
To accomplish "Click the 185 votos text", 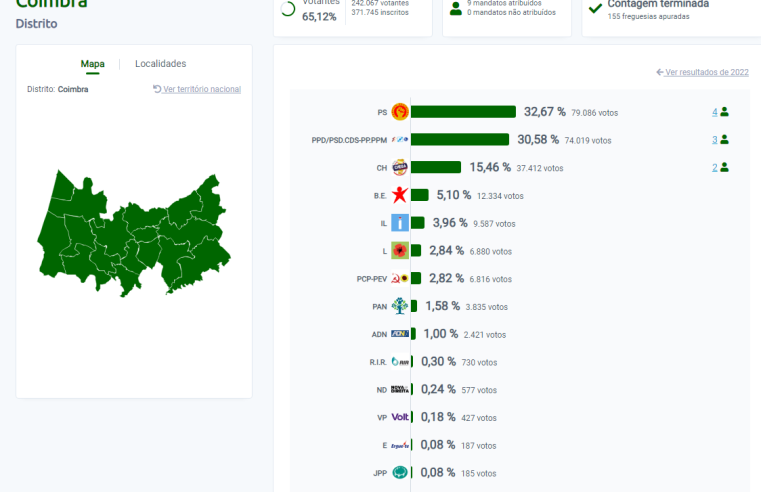I will point(479,473).
